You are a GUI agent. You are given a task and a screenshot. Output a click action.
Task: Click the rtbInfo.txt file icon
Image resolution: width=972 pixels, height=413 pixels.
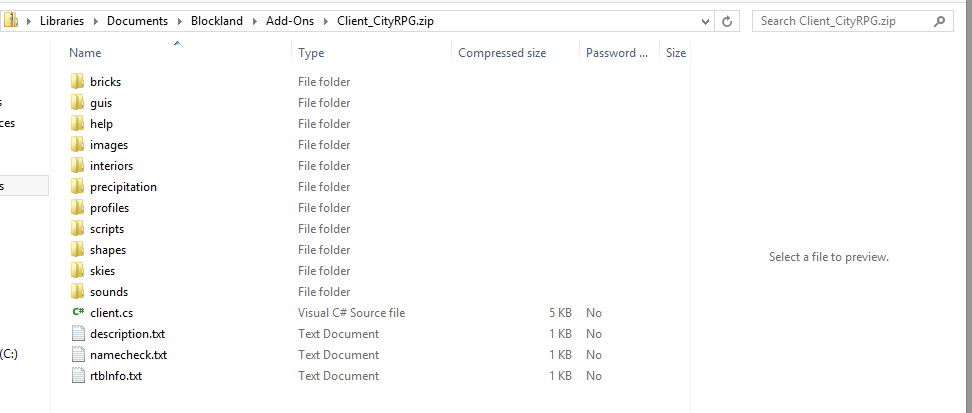[x=78, y=376]
